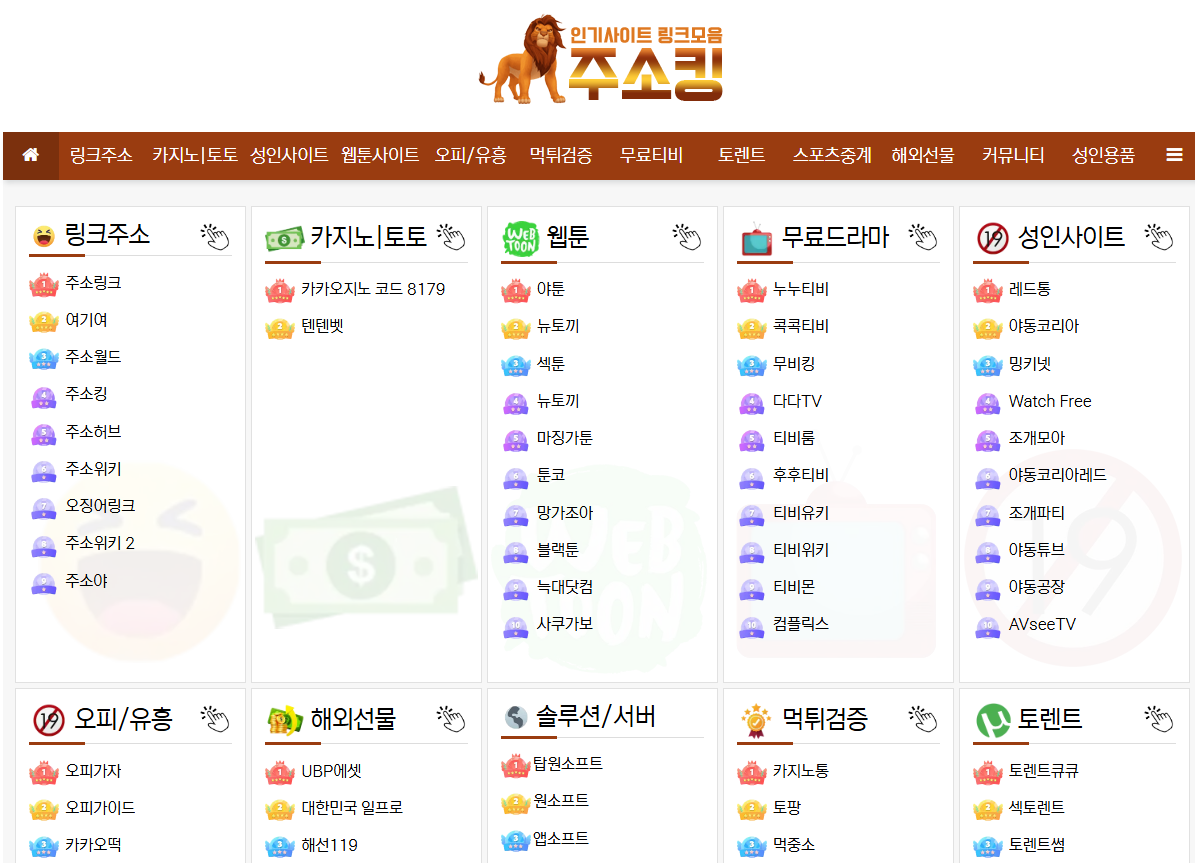Click hand pointer icon in 오피/유흥 panel
Screen dimensions: 1195x863
215,718
